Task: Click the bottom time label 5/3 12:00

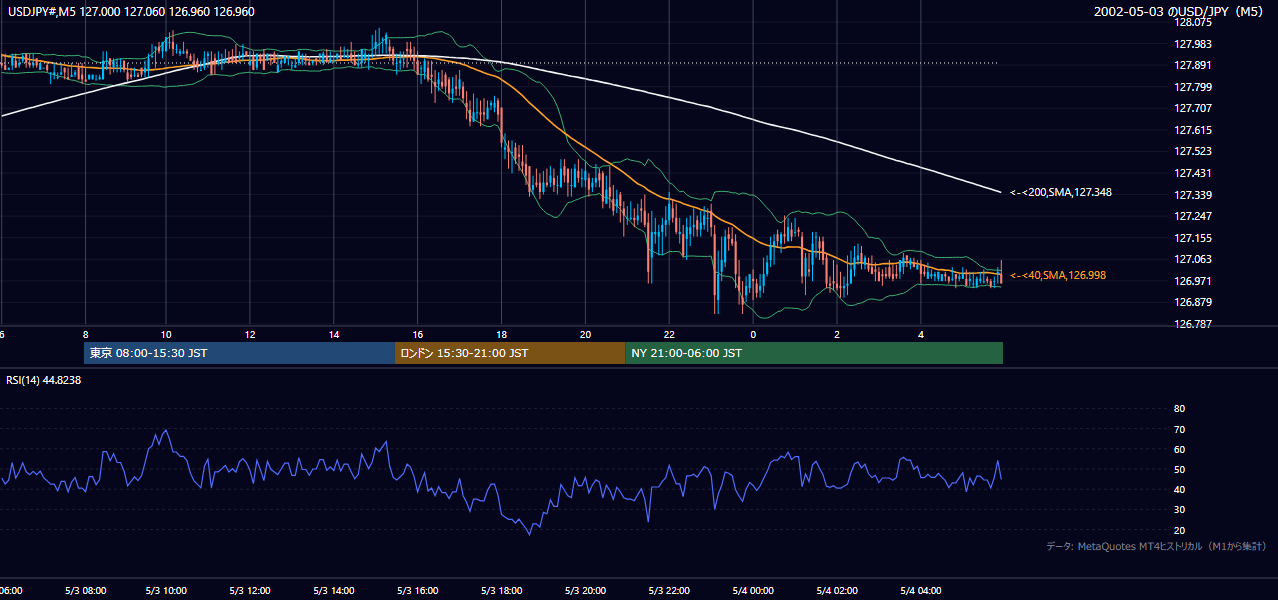Action: (x=252, y=591)
